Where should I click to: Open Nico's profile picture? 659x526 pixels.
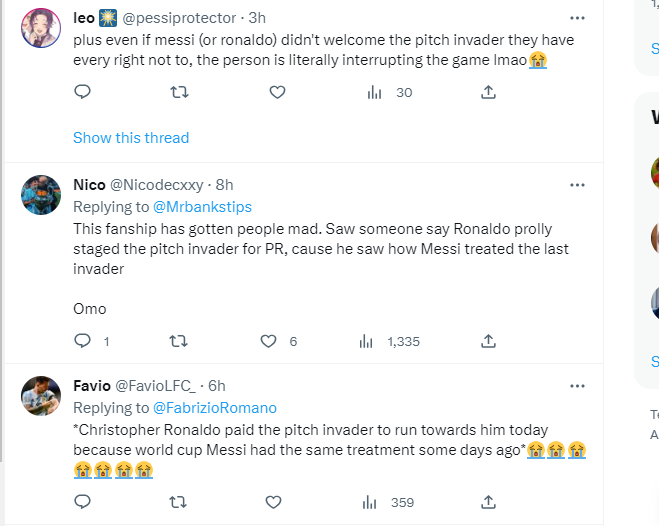[x=41, y=195]
